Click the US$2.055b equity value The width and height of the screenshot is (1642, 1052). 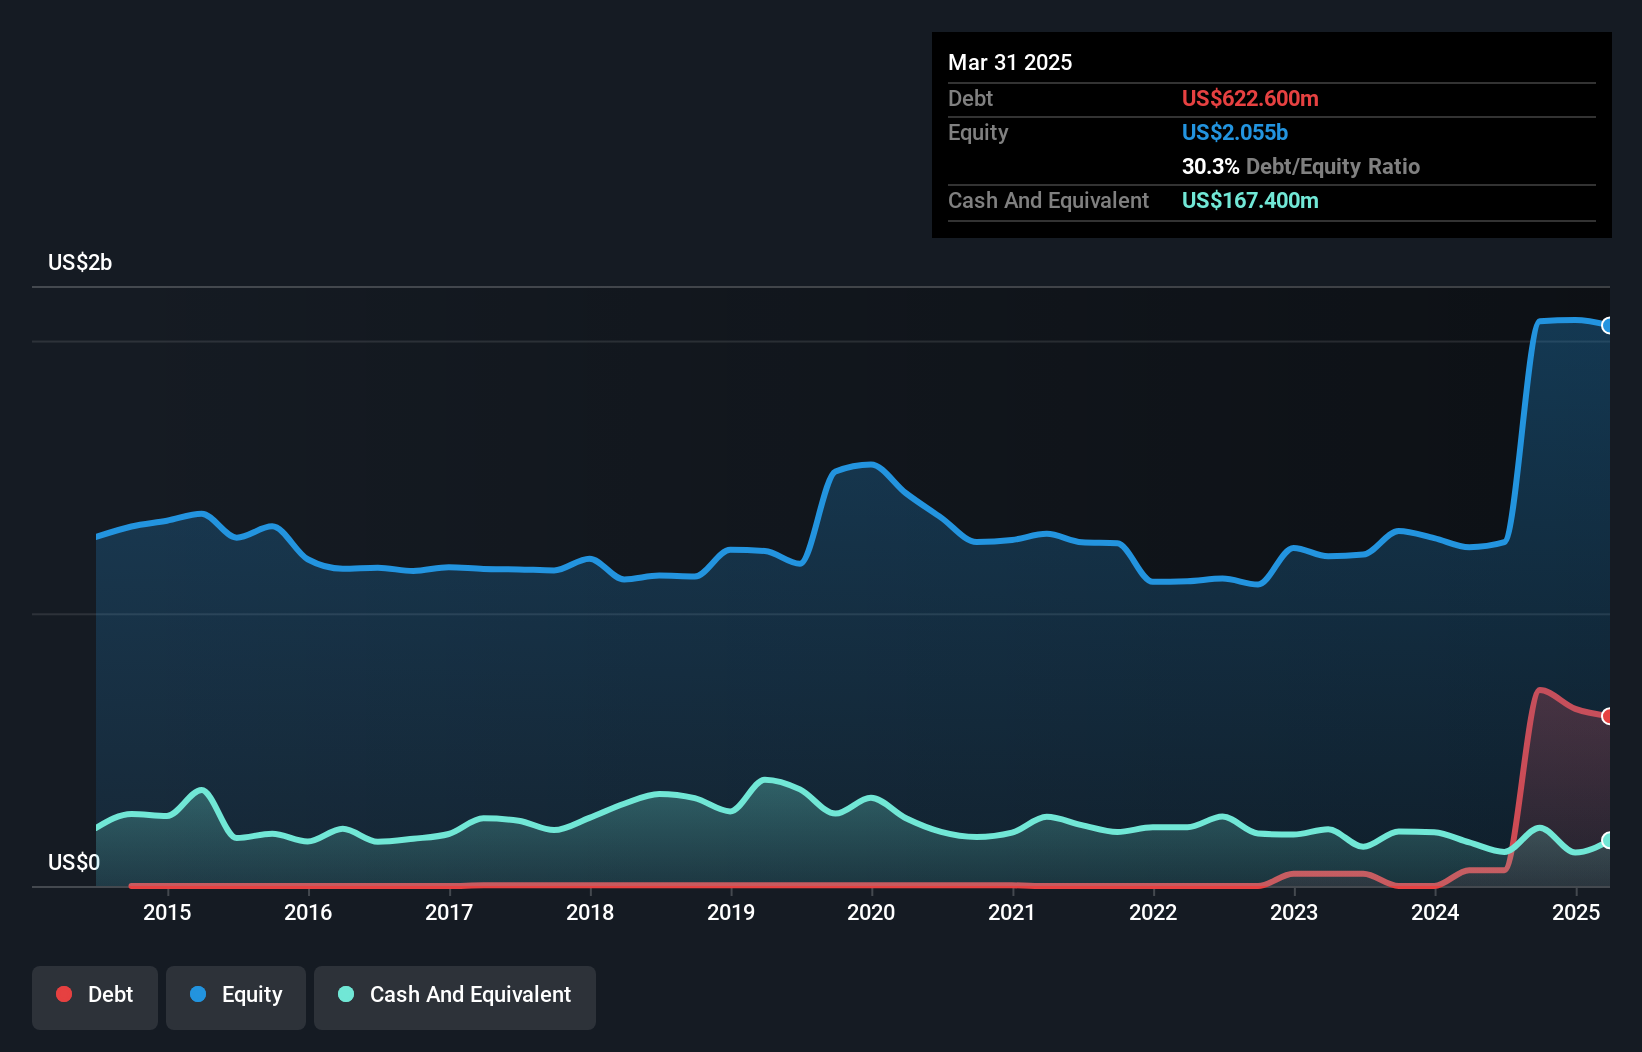(x=1235, y=132)
